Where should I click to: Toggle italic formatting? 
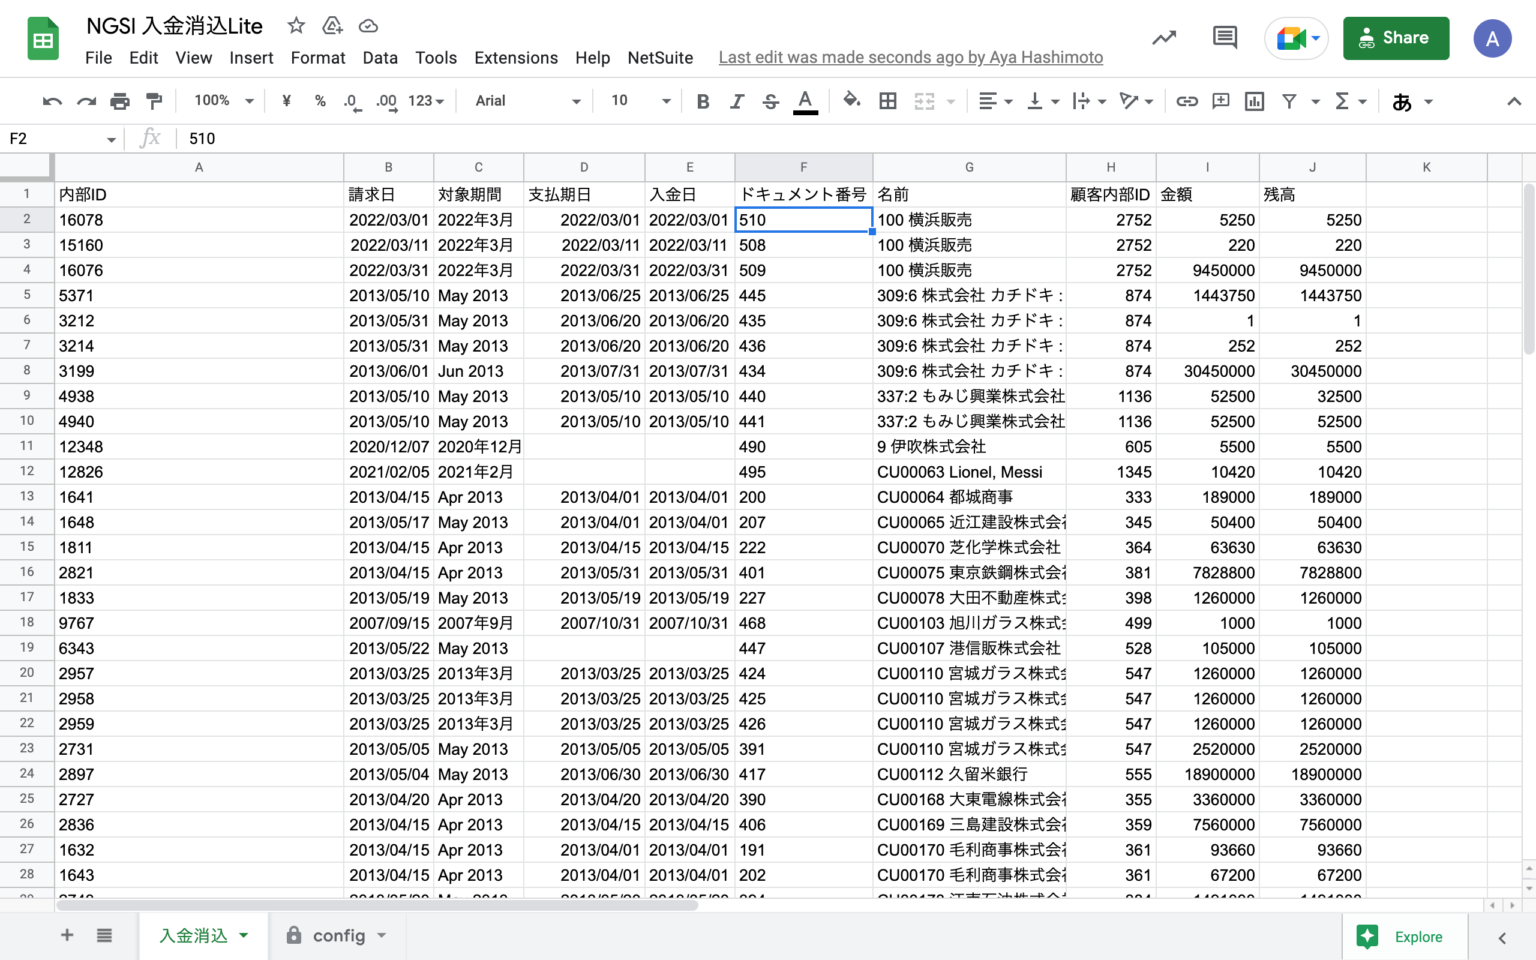point(737,100)
